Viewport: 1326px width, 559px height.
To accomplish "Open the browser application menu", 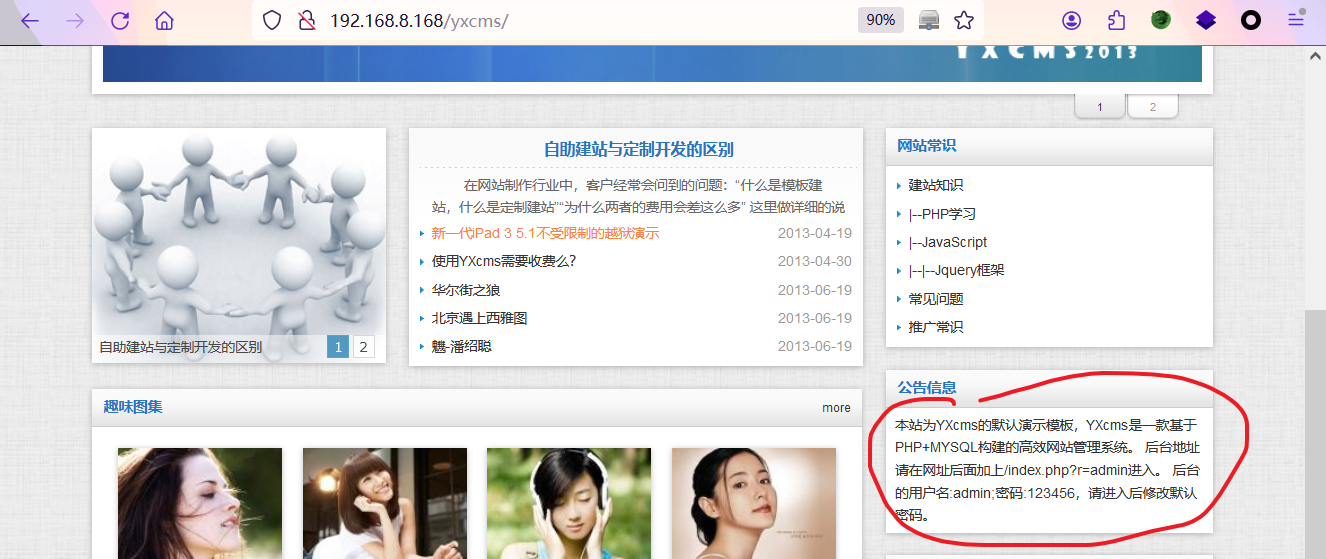I will coord(1295,20).
